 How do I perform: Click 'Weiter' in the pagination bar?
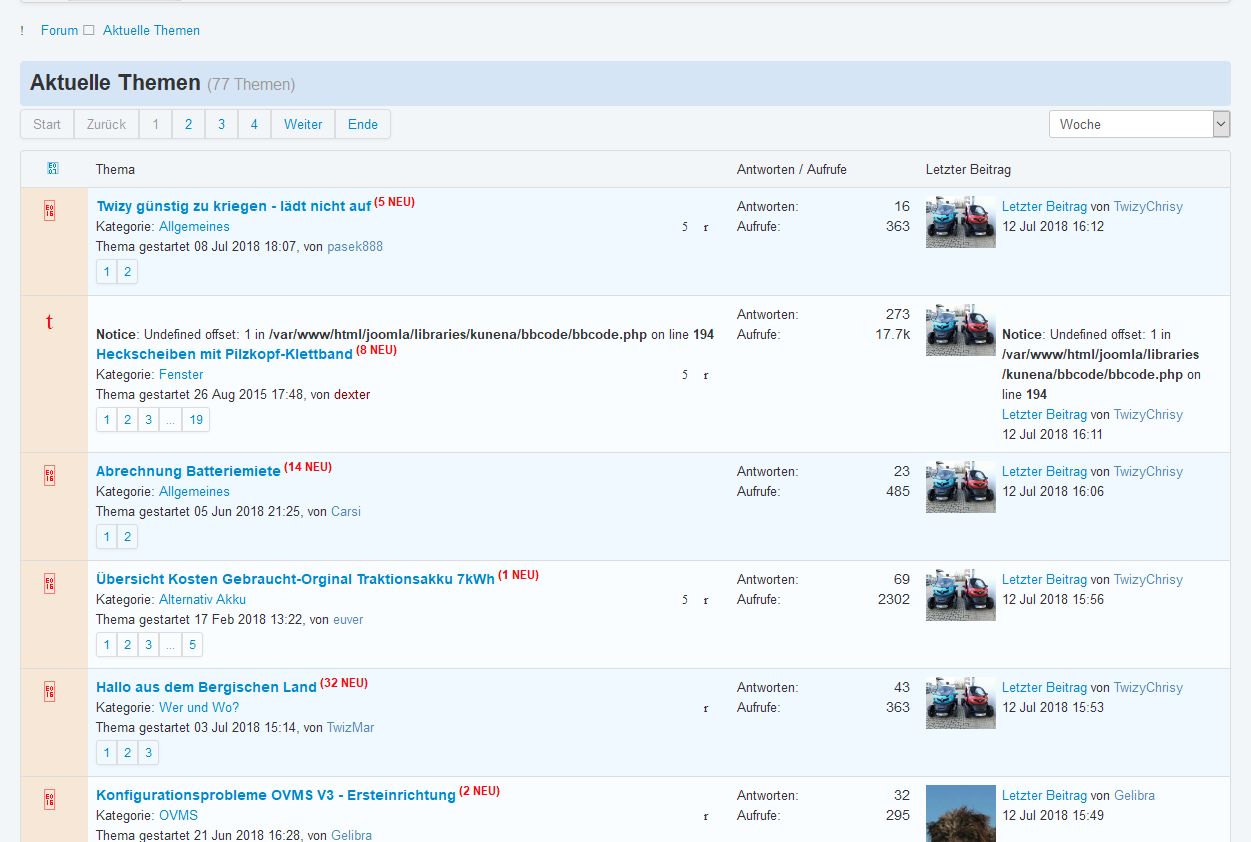tap(303, 124)
